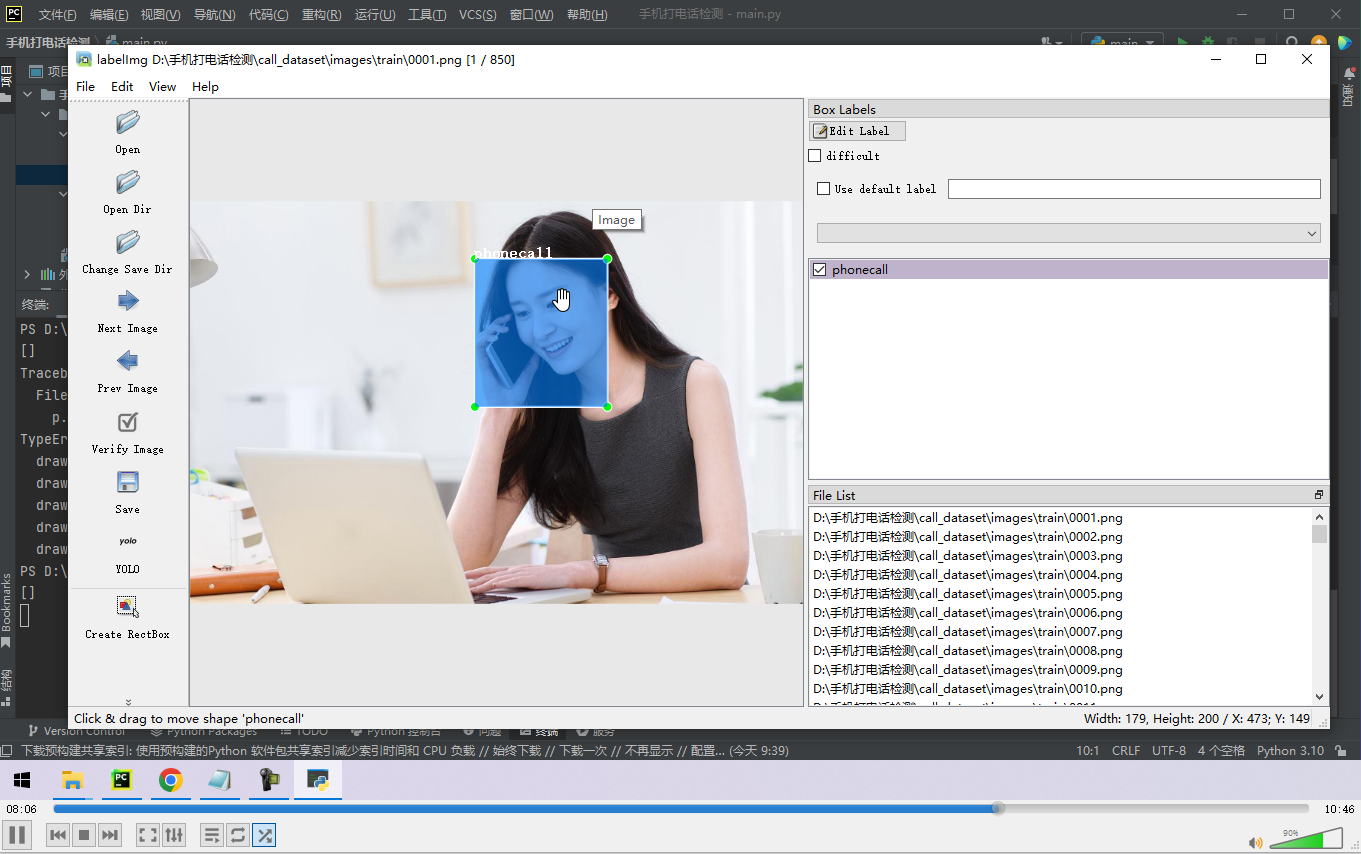Open the Windows Start menu

pyautogui.click(x=22, y=780)
